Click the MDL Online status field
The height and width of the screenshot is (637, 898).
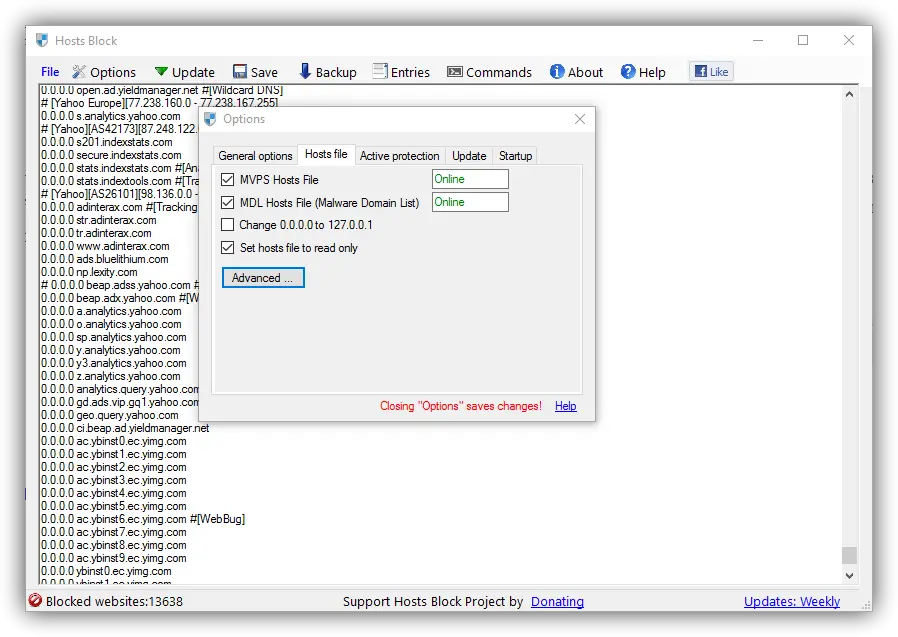pos(470,202)
